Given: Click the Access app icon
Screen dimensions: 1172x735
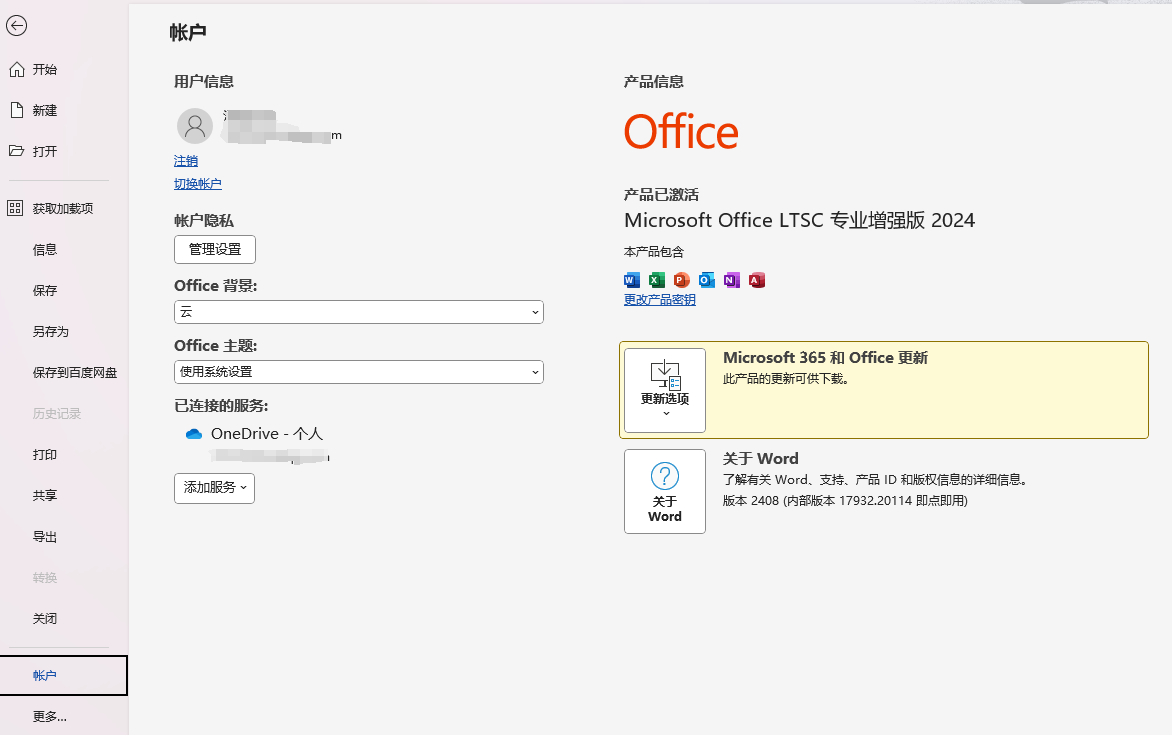Looking at the screenshot, I should click(x=756, y=280).
